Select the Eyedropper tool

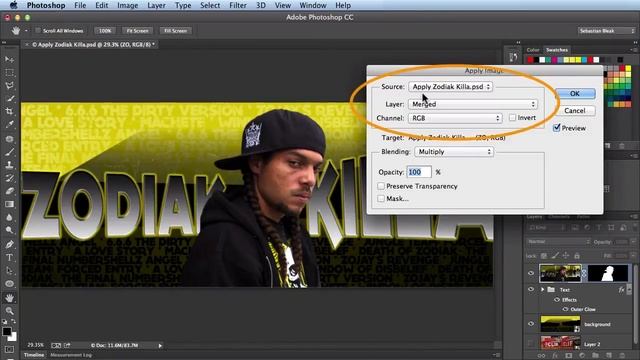tap(9, 124)
